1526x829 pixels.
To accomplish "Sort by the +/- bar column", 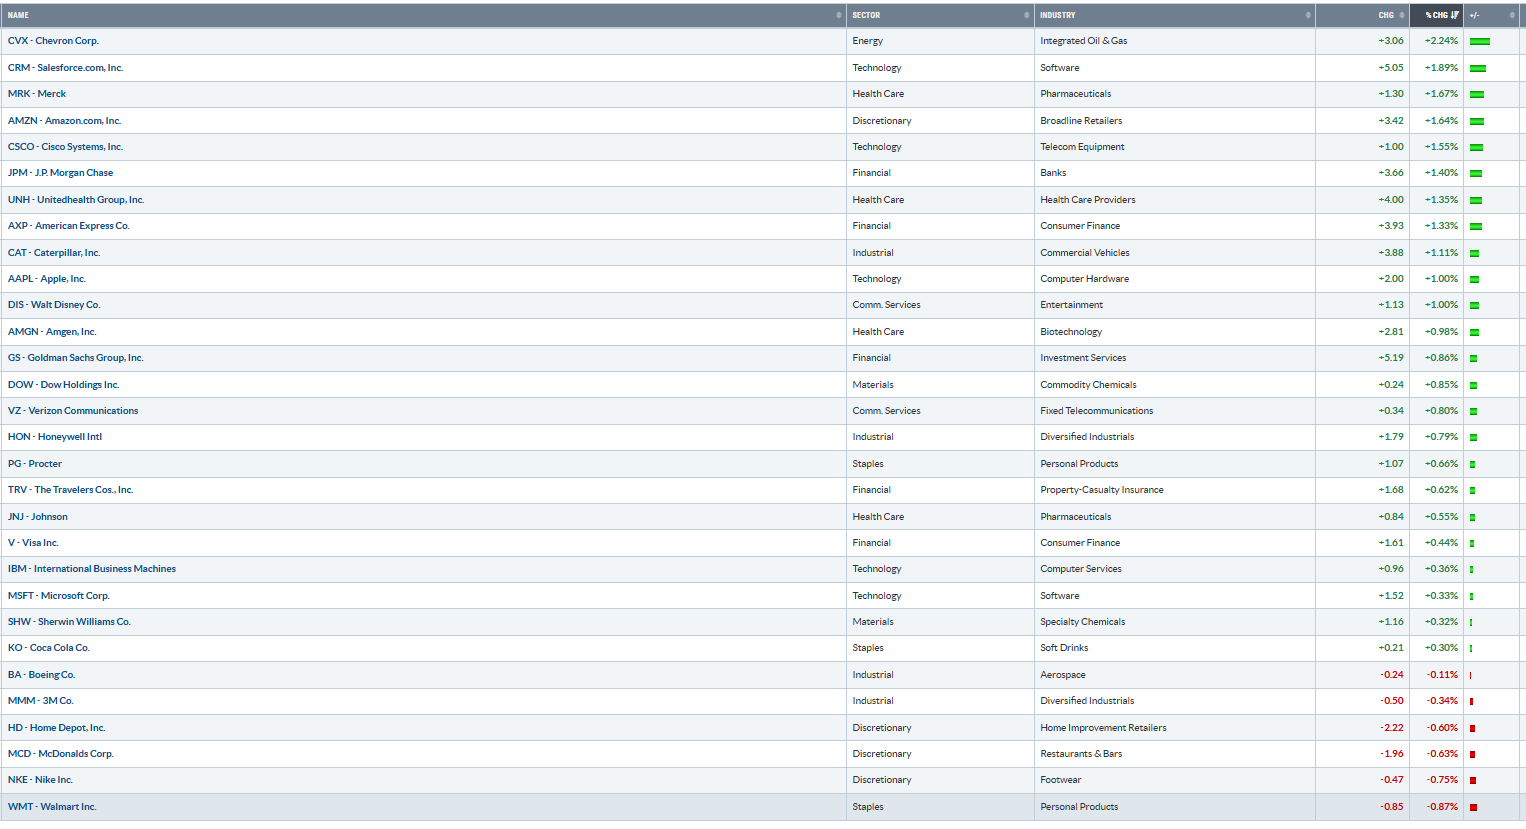I will click(x=1512, y=15).
